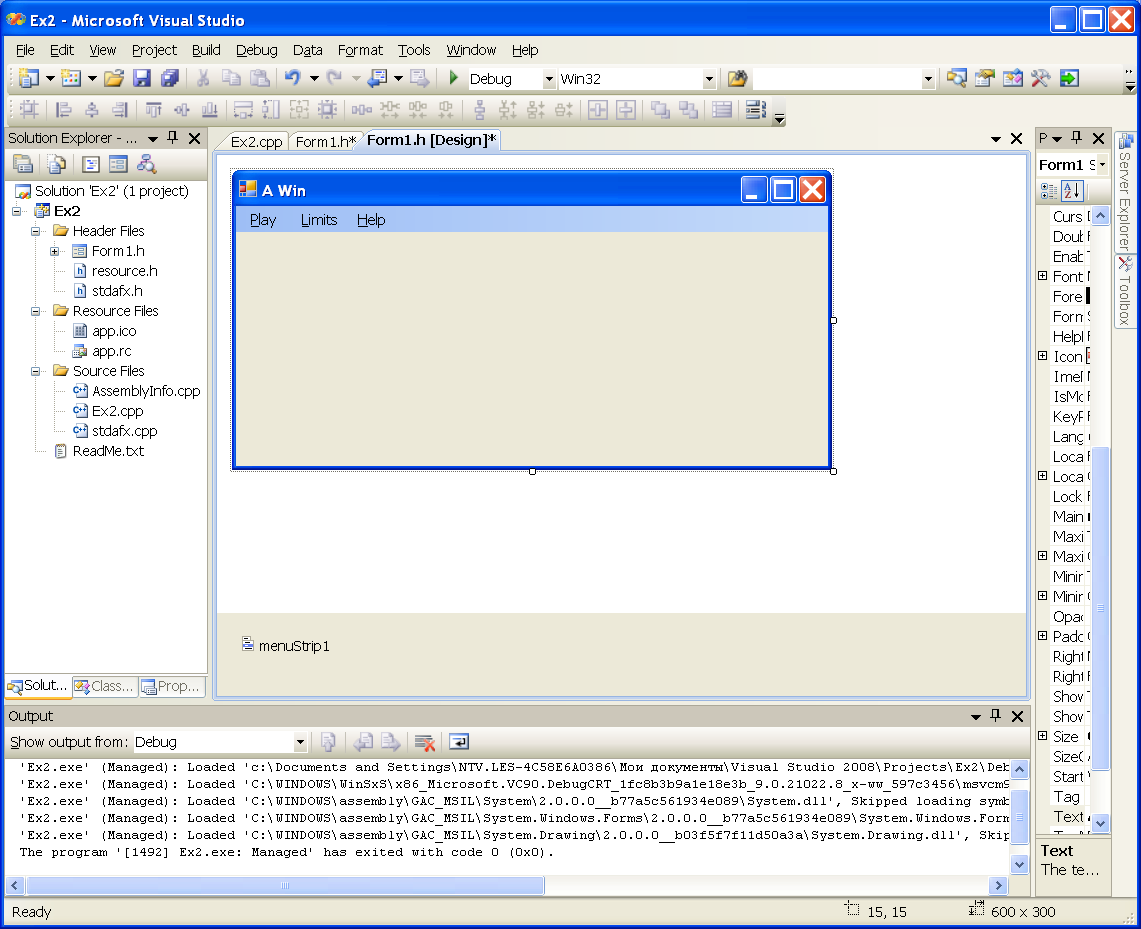
Task: Click View Class Diagram icon in Solution Explorer
Action: tap(146, 164)
